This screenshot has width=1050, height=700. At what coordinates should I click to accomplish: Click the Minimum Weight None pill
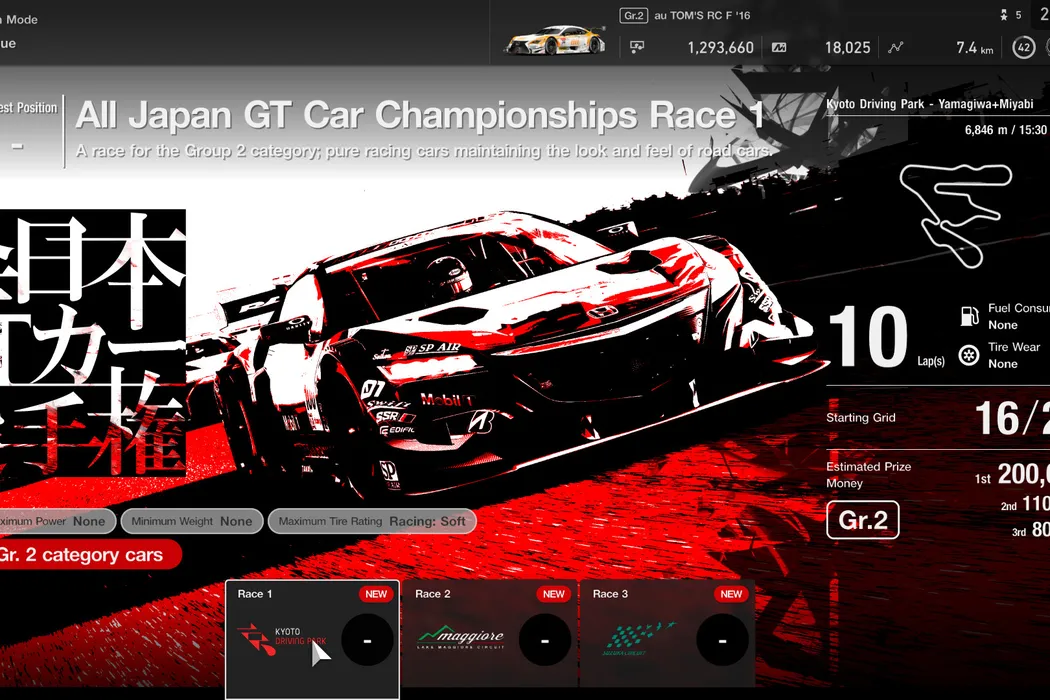pos(192,521)
